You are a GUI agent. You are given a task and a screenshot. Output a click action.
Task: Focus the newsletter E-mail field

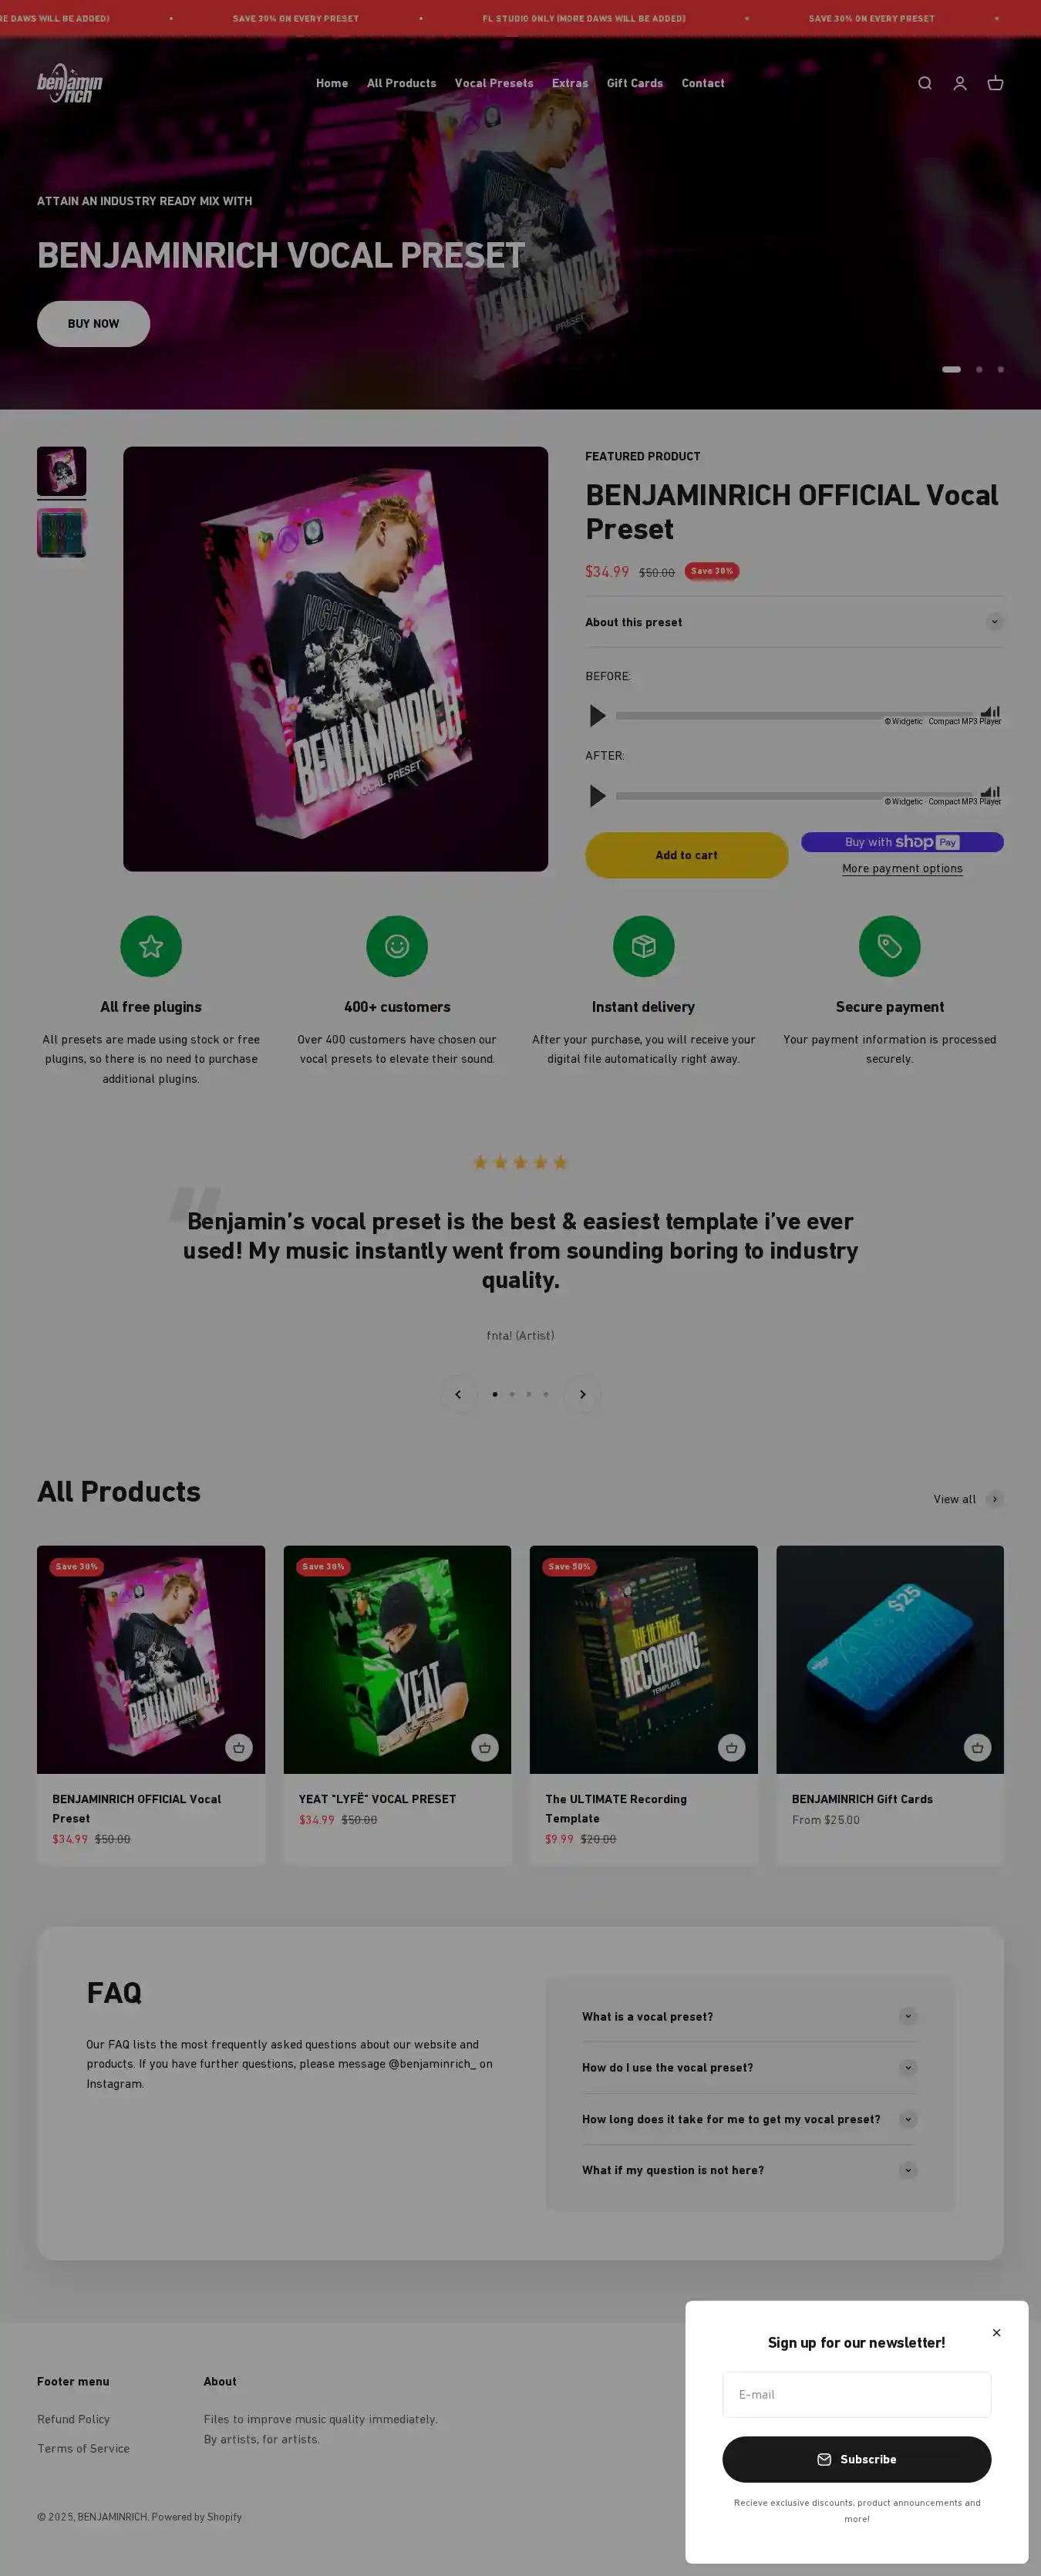[857, 2394]
